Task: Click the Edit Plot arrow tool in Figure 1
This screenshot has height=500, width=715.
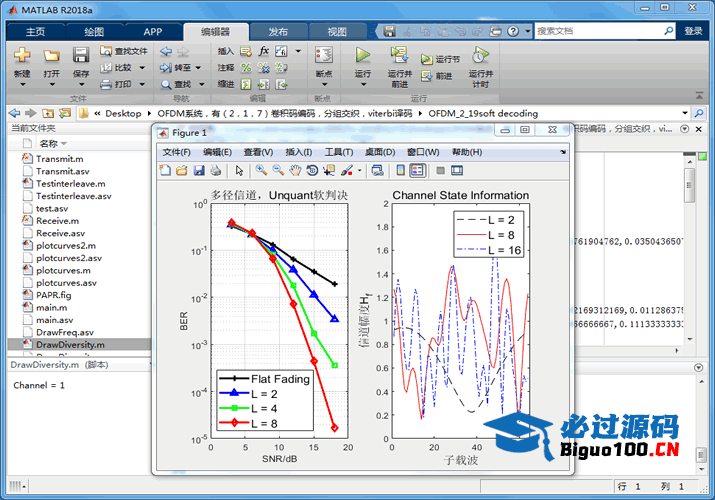Action: pyautogui.click(x=239, y=170)
